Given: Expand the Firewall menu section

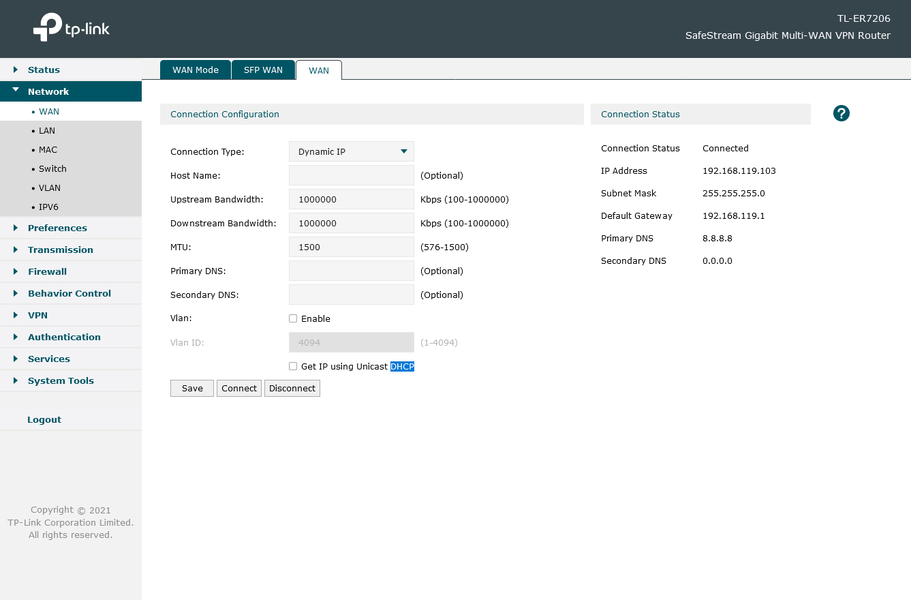Looking at the screenshot, I should tap(71, 271).
